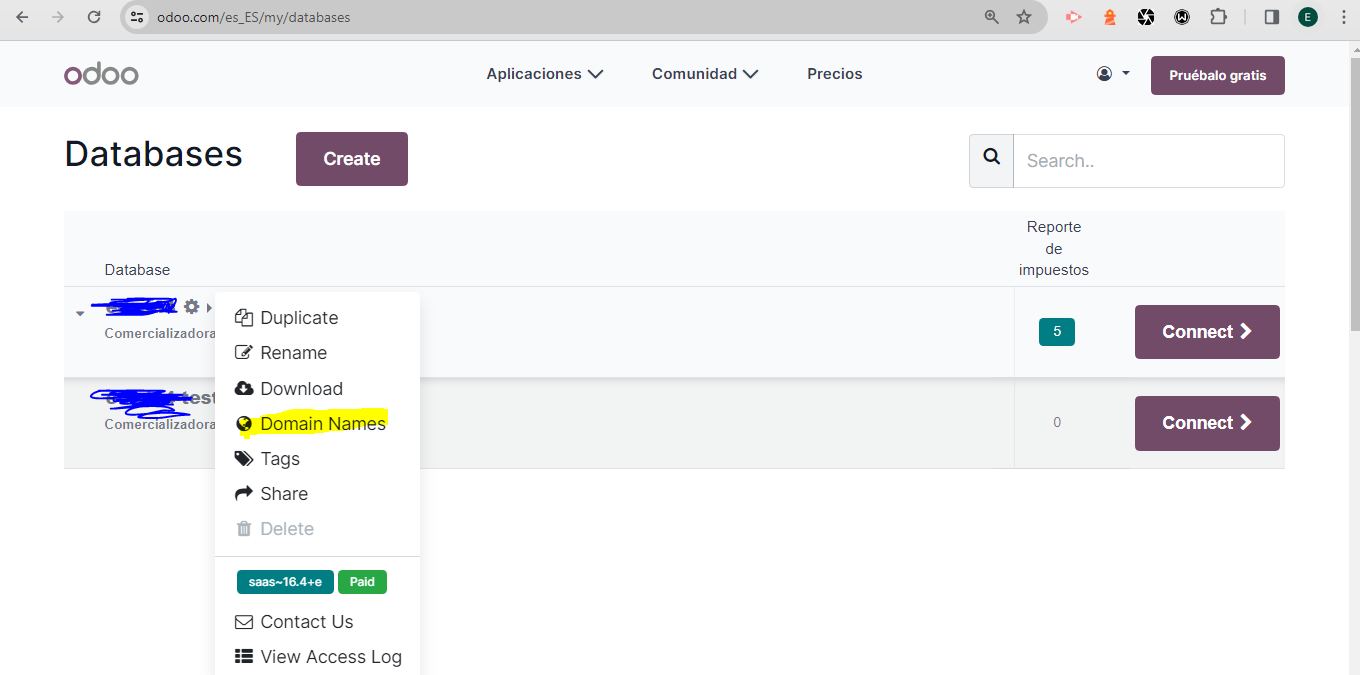Connect to the second test database
This screenshot has height=675, width=1360.
(x=1207, y=423)
